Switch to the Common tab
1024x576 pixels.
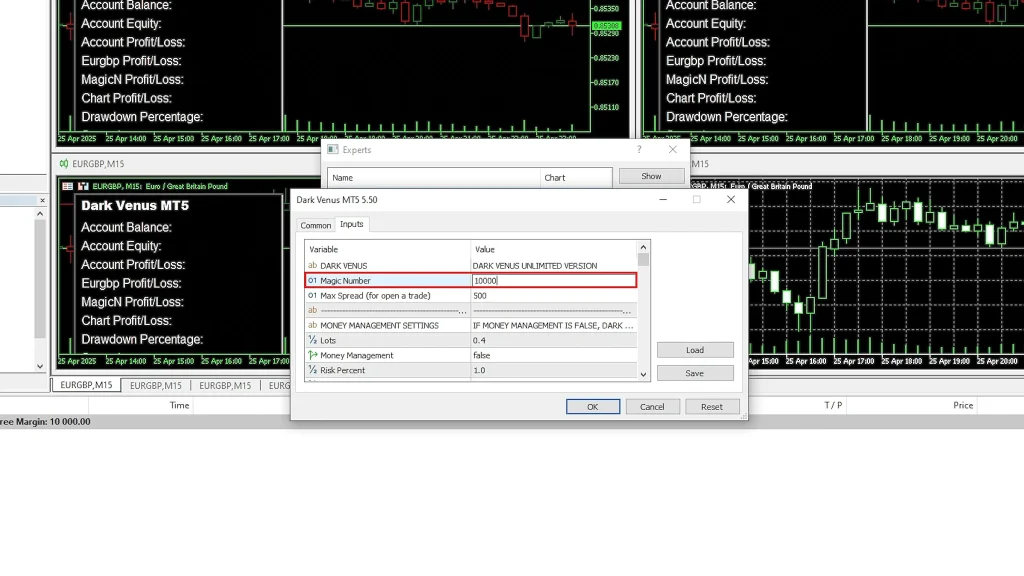coord(316,225)
